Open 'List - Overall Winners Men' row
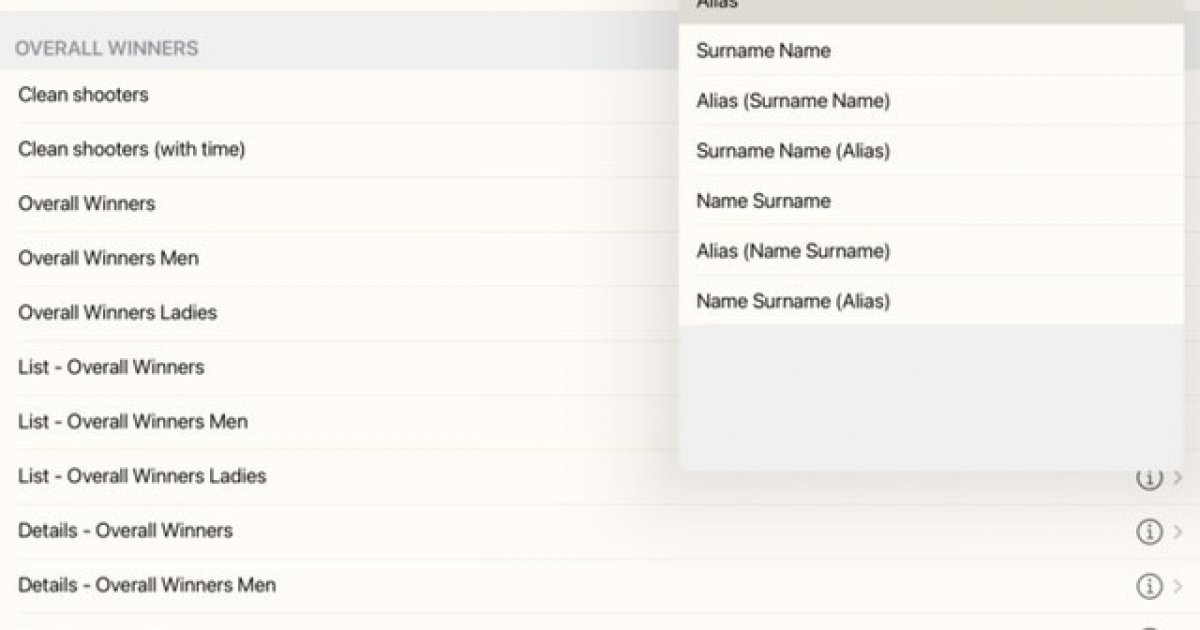Image resolution: width=1200 pixels, height=630 pixels. click(132, 422)
